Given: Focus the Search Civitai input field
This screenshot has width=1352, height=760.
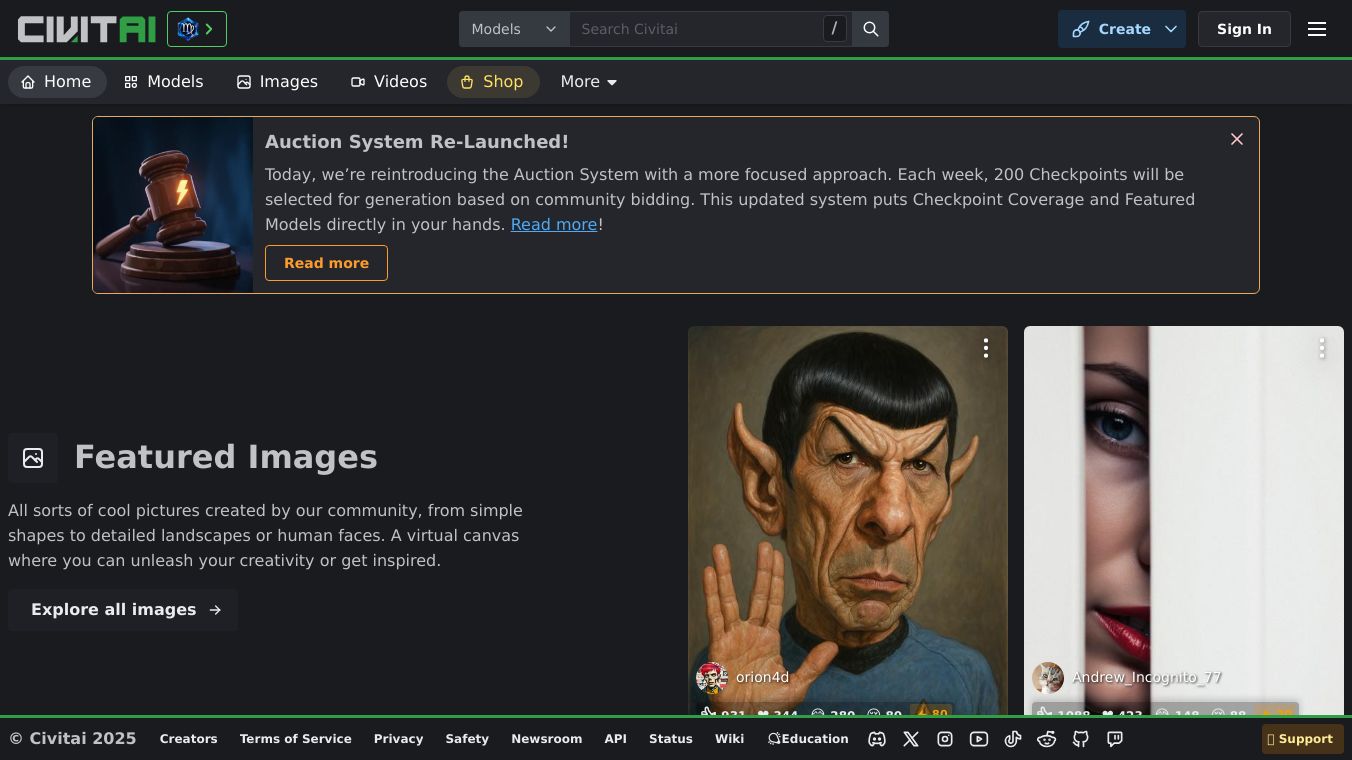Looking at the screenshot, I should [696, 29].
